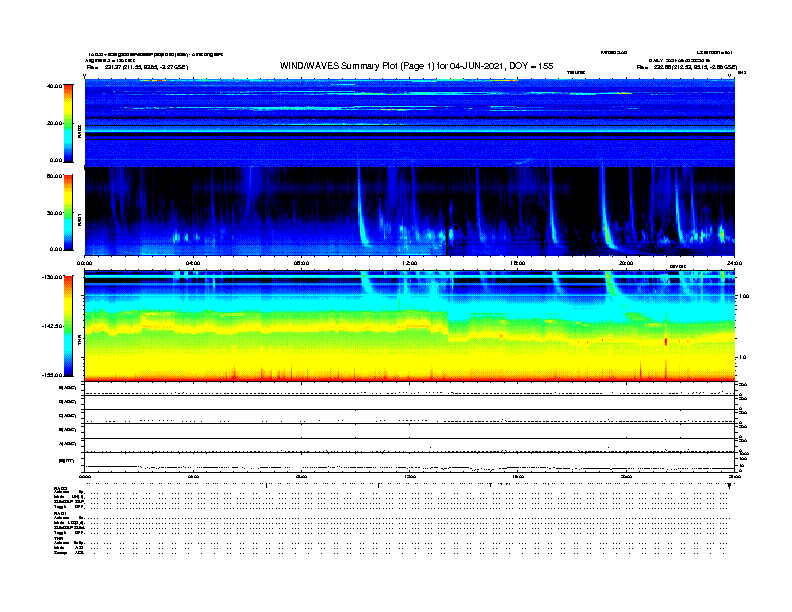The width and height of the screenshot is (792, 612).
Task: Click the 12:00 tick label under RAD1 panel
Action: pos(410,263)
